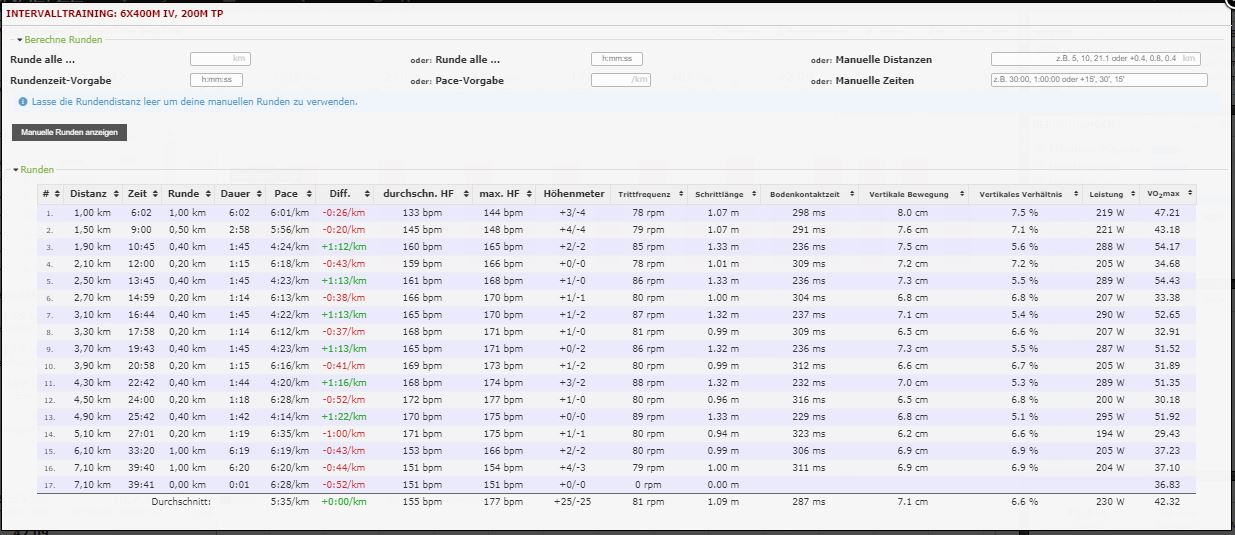Sort by Trittfrequenz using its sort arrows
This screenshot has width=1235, height=535.
682,194
